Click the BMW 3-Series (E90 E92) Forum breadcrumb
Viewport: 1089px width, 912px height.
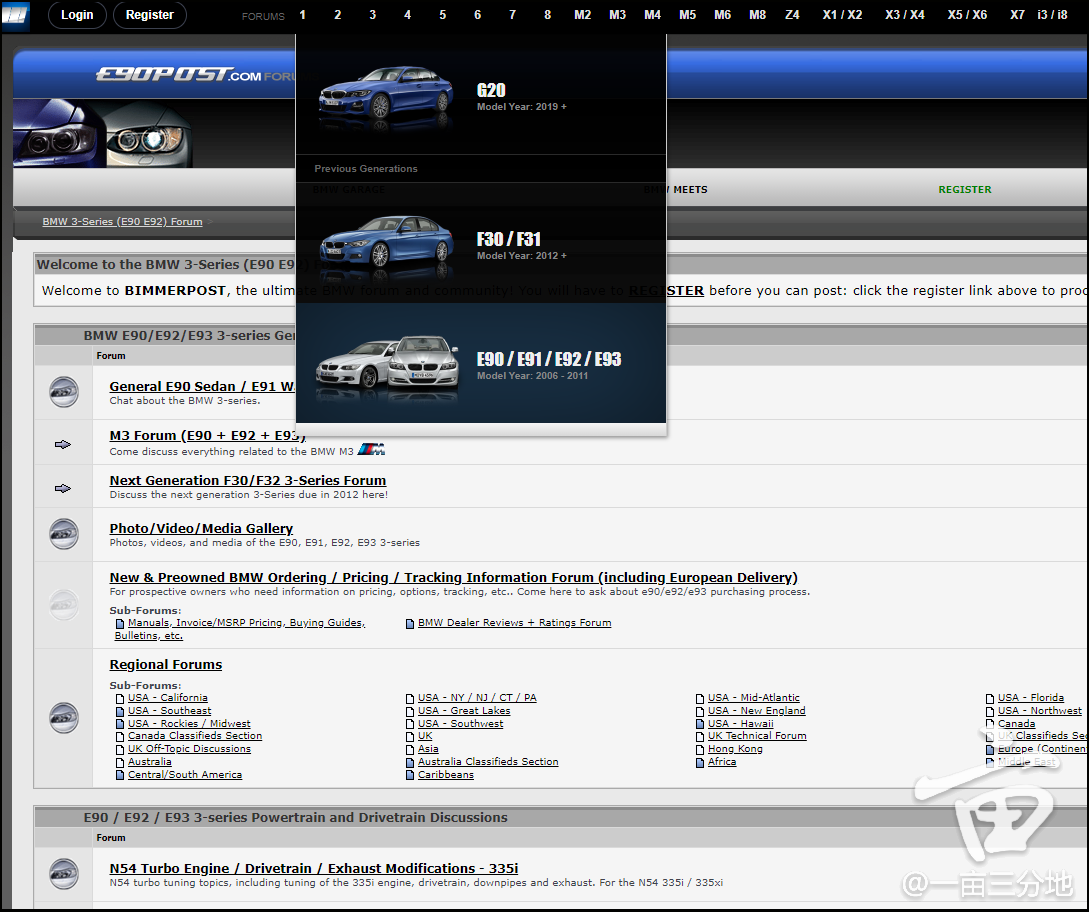coord(122,222)
